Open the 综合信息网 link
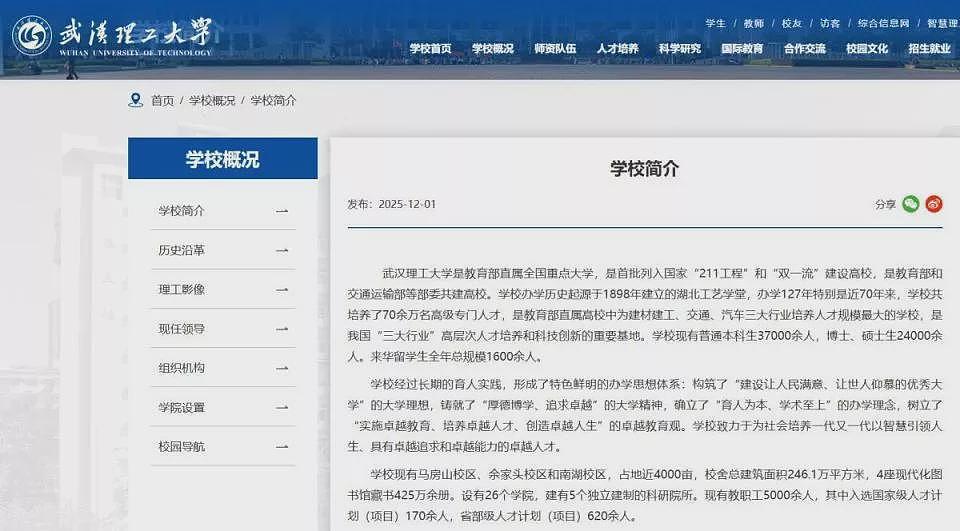Image resolution: width=960 pixels, height=531 pixels. [x=883, y=23]
